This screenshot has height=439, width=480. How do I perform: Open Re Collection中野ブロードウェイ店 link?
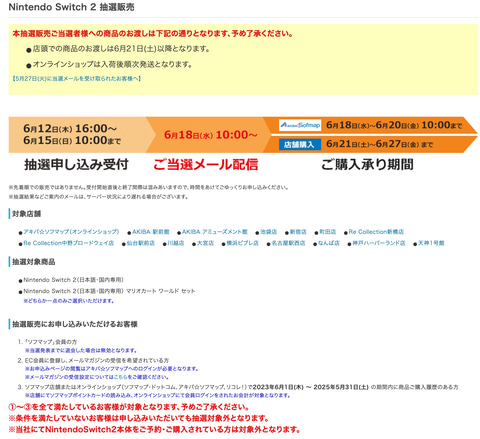coord(69,243)
